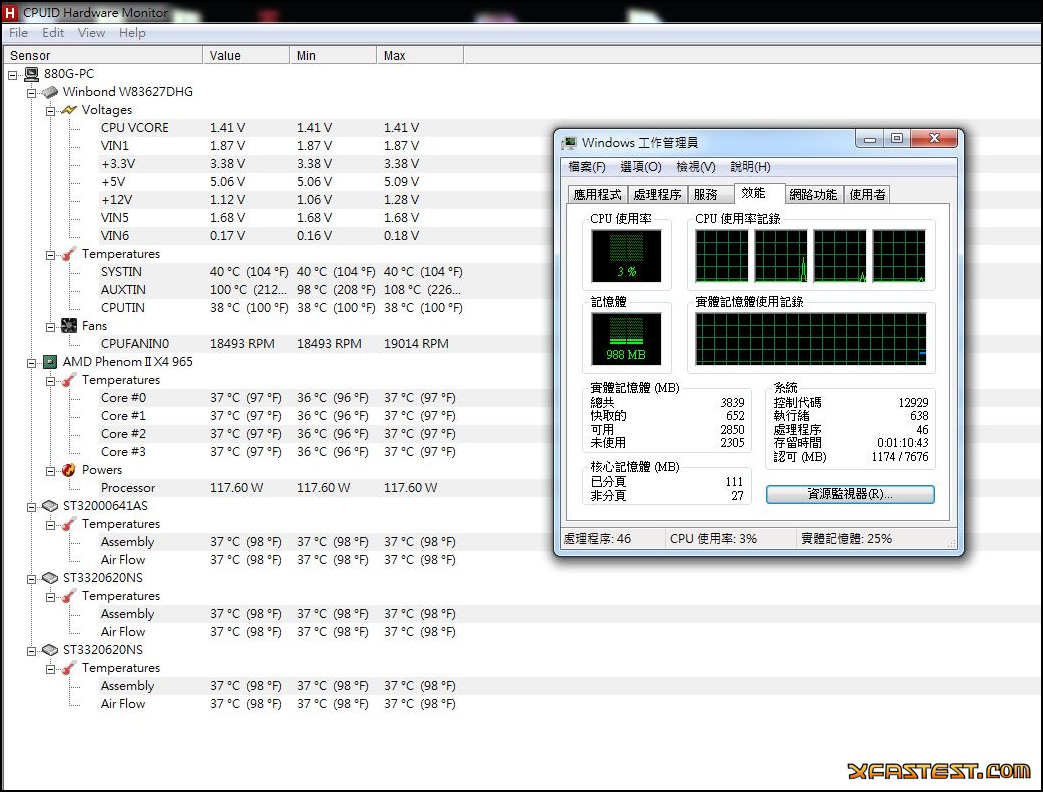1043x792 pixels.
Task: Click the Value column header
Action: pyautogui.click(x=246, y=55)
